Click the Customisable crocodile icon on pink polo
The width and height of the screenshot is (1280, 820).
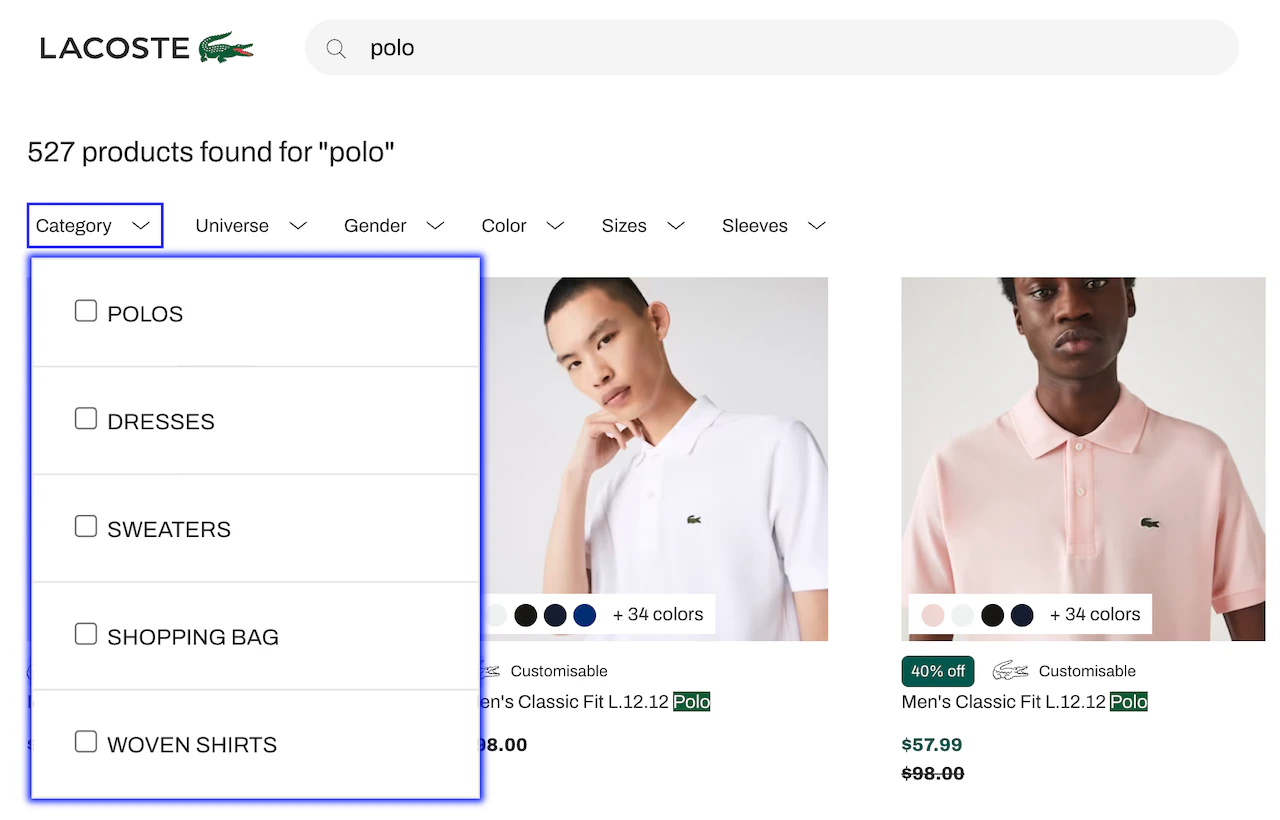[x=1010, y=671]
